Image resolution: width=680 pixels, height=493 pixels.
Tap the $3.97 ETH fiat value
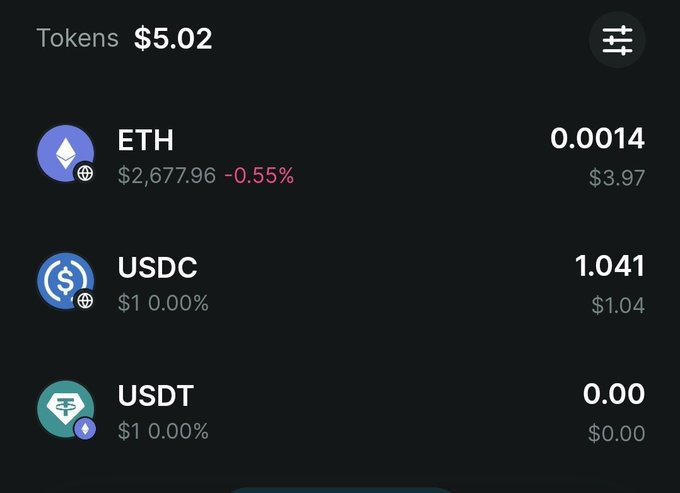pyautogui.click(x=617, y=178)
